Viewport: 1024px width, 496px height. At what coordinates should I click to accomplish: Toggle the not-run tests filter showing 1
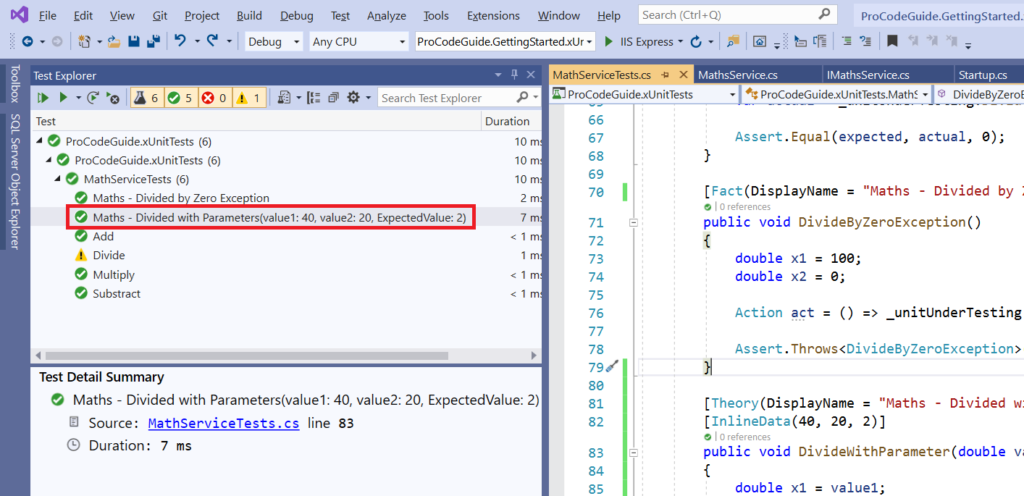[x=249, y=98]
